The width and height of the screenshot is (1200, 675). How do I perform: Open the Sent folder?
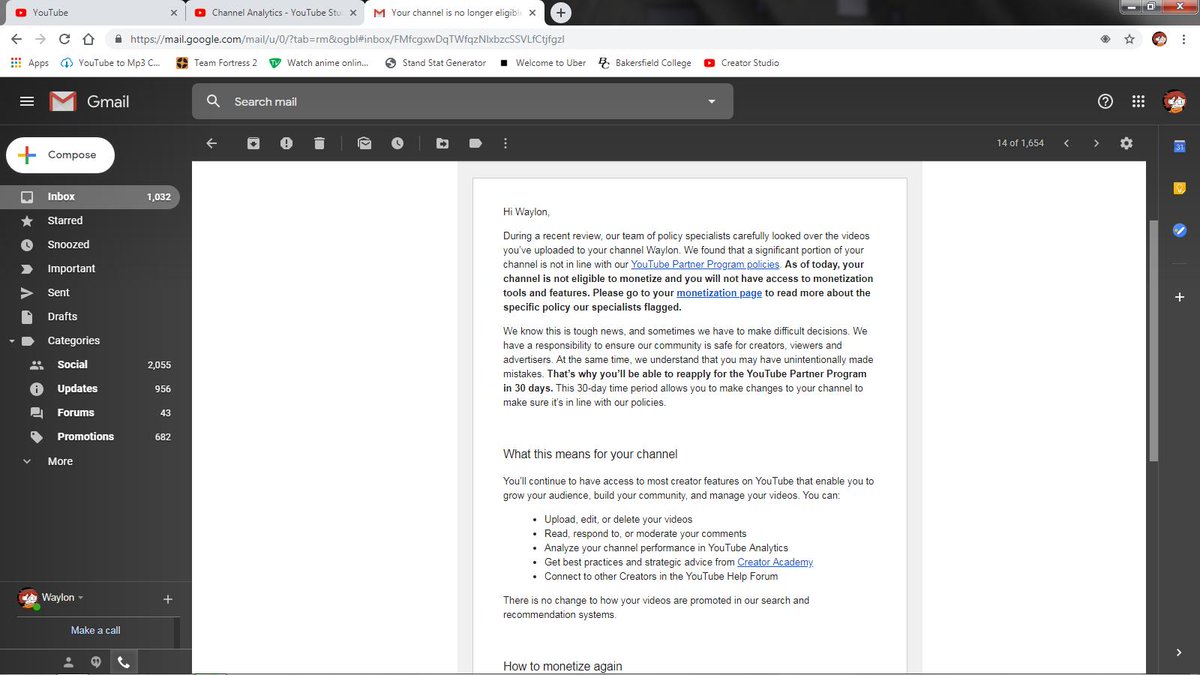point(90,293)
